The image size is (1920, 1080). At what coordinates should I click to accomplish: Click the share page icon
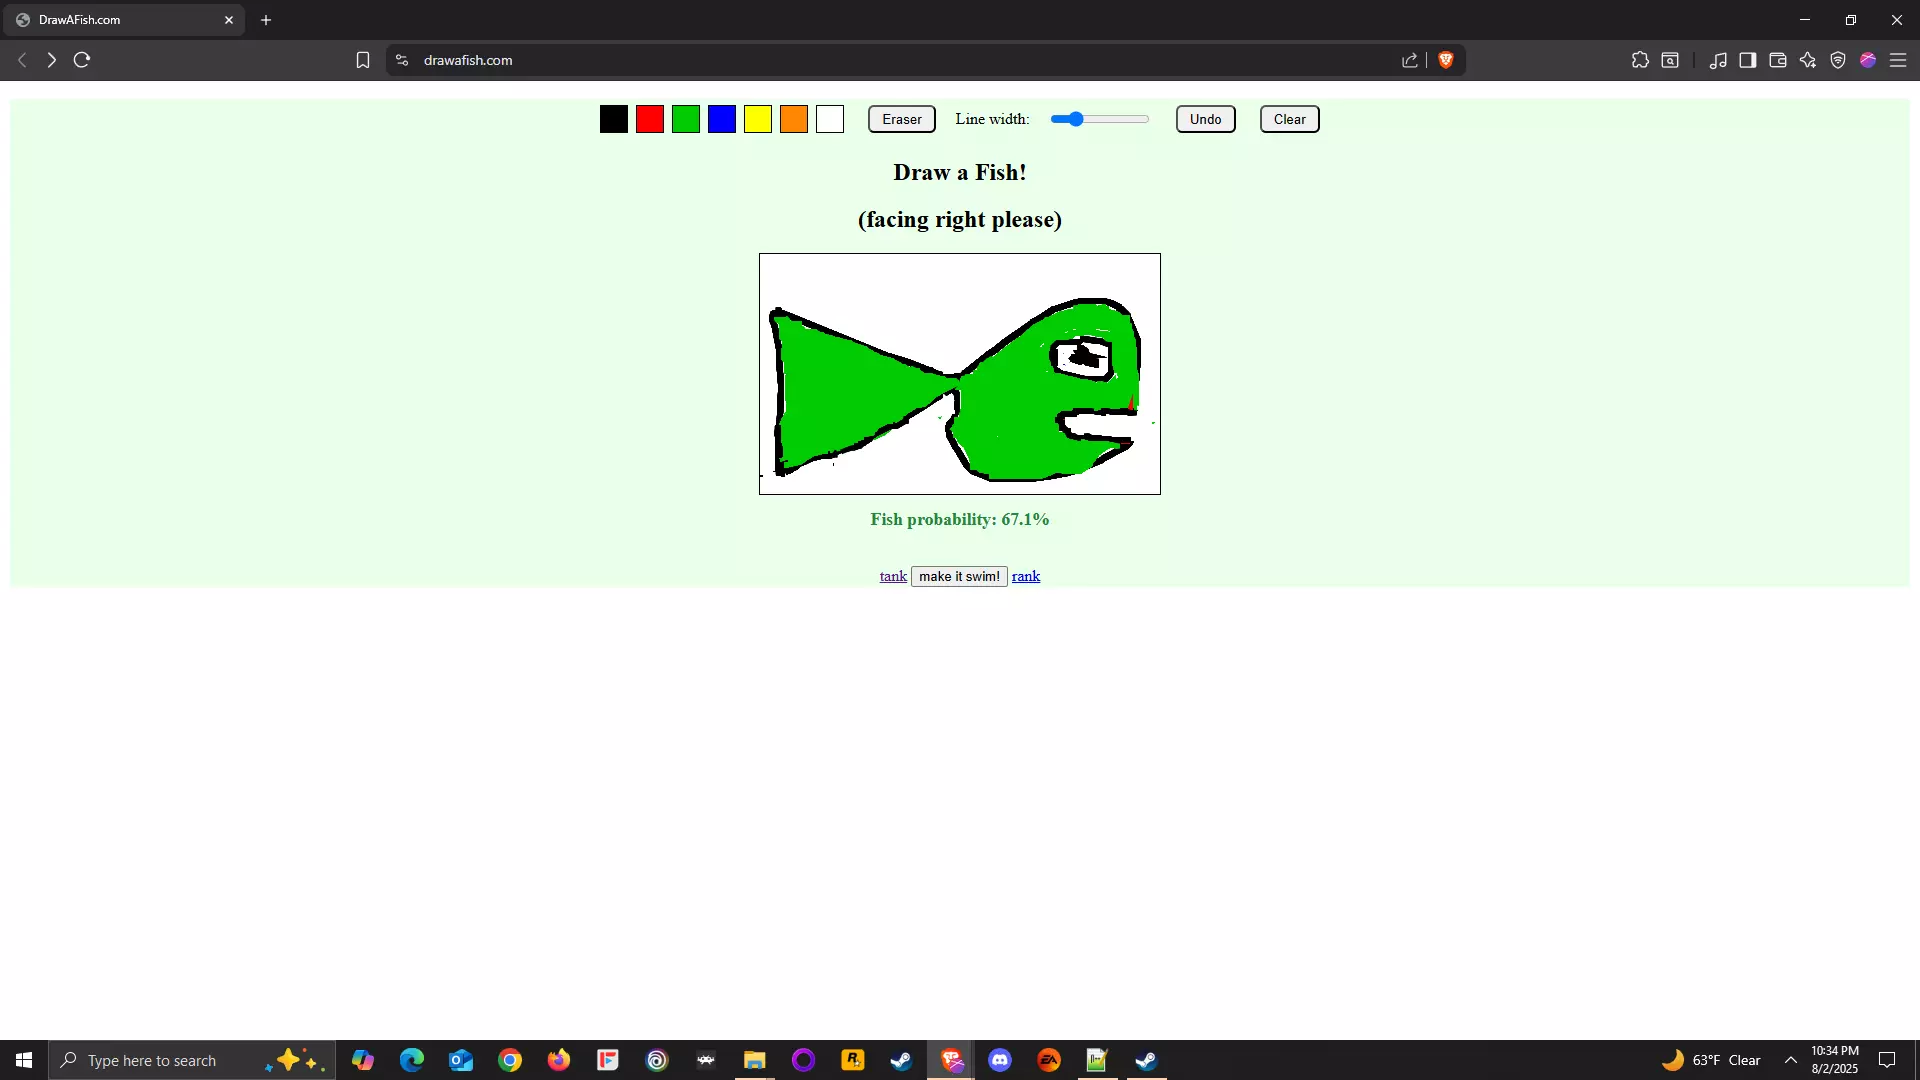pos(1410,60)
